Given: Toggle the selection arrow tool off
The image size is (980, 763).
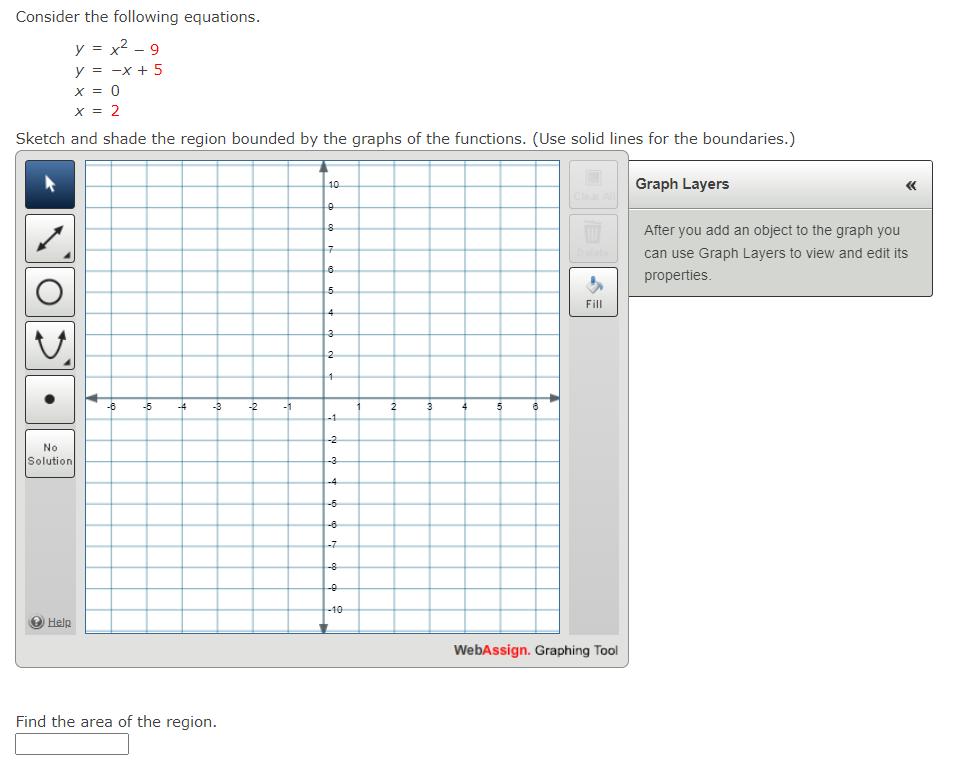Looking at the screenshot, I should coord(49,184).
